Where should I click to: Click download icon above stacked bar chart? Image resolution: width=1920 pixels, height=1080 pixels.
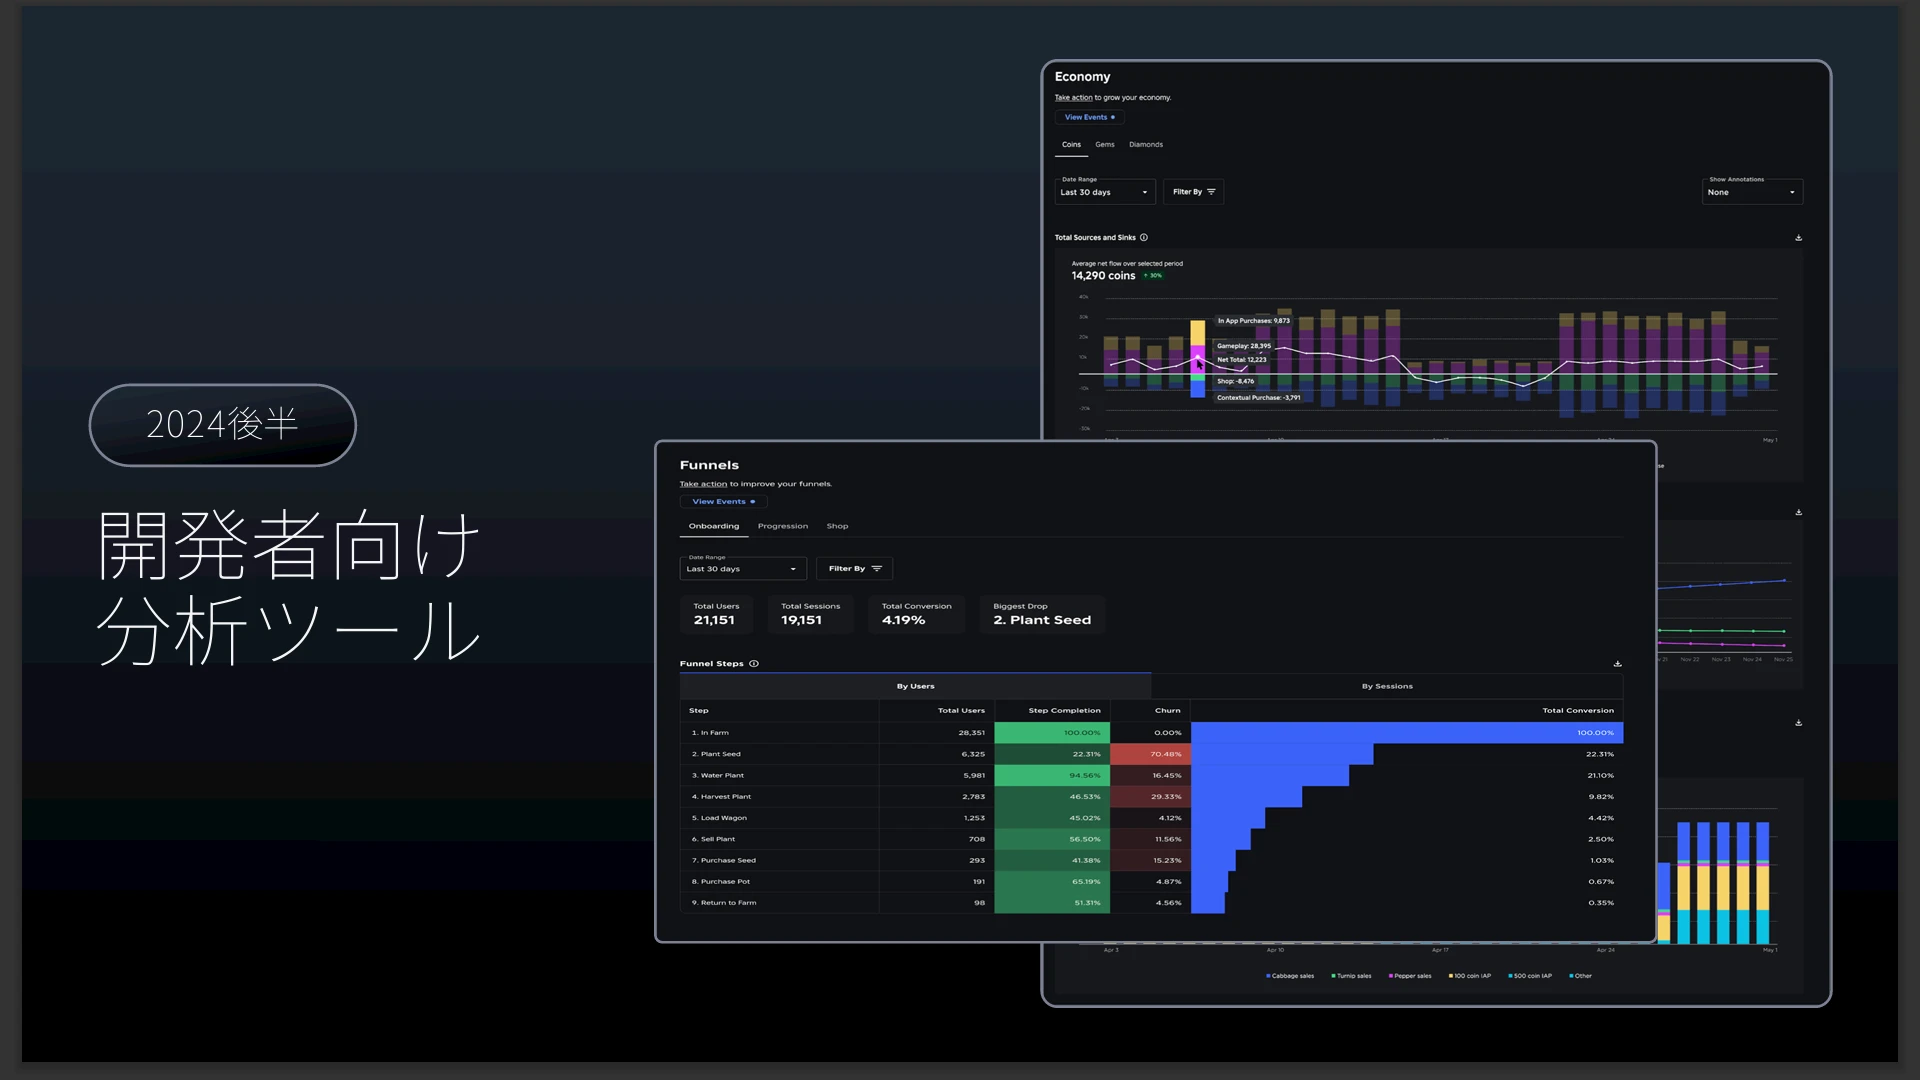1798,723
